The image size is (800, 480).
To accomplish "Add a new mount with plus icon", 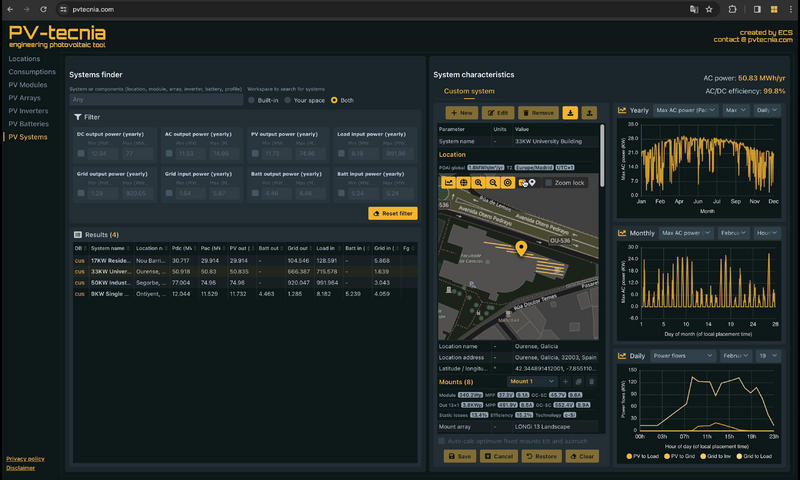I will coord(564,382).
